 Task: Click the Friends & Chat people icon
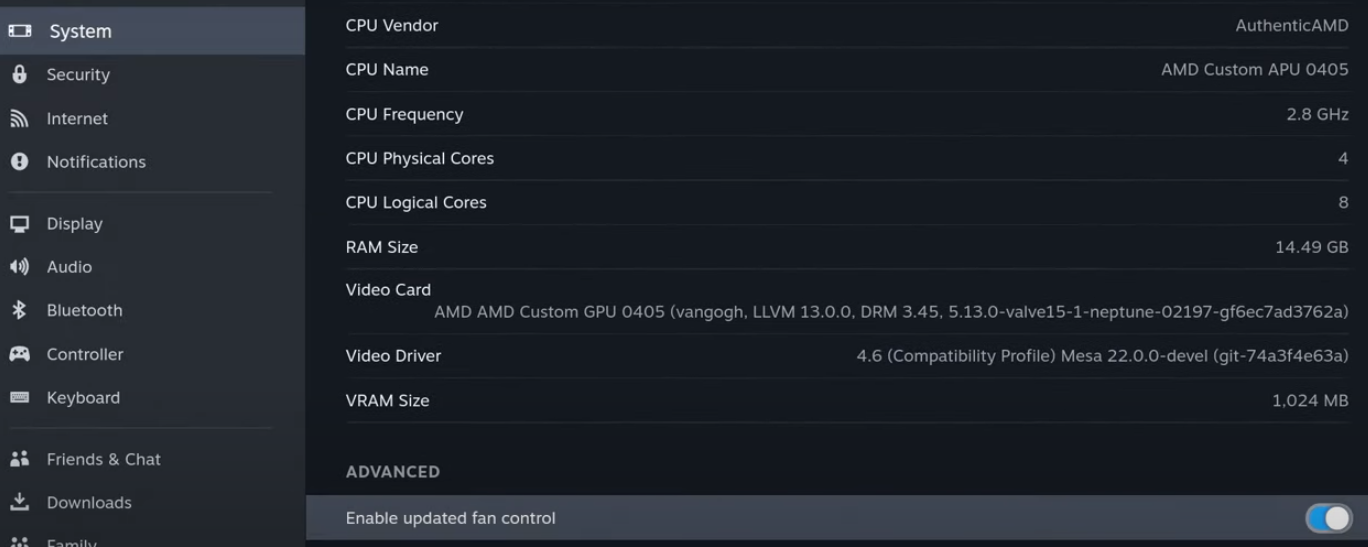pyautogui.click(x=19, y=459)
